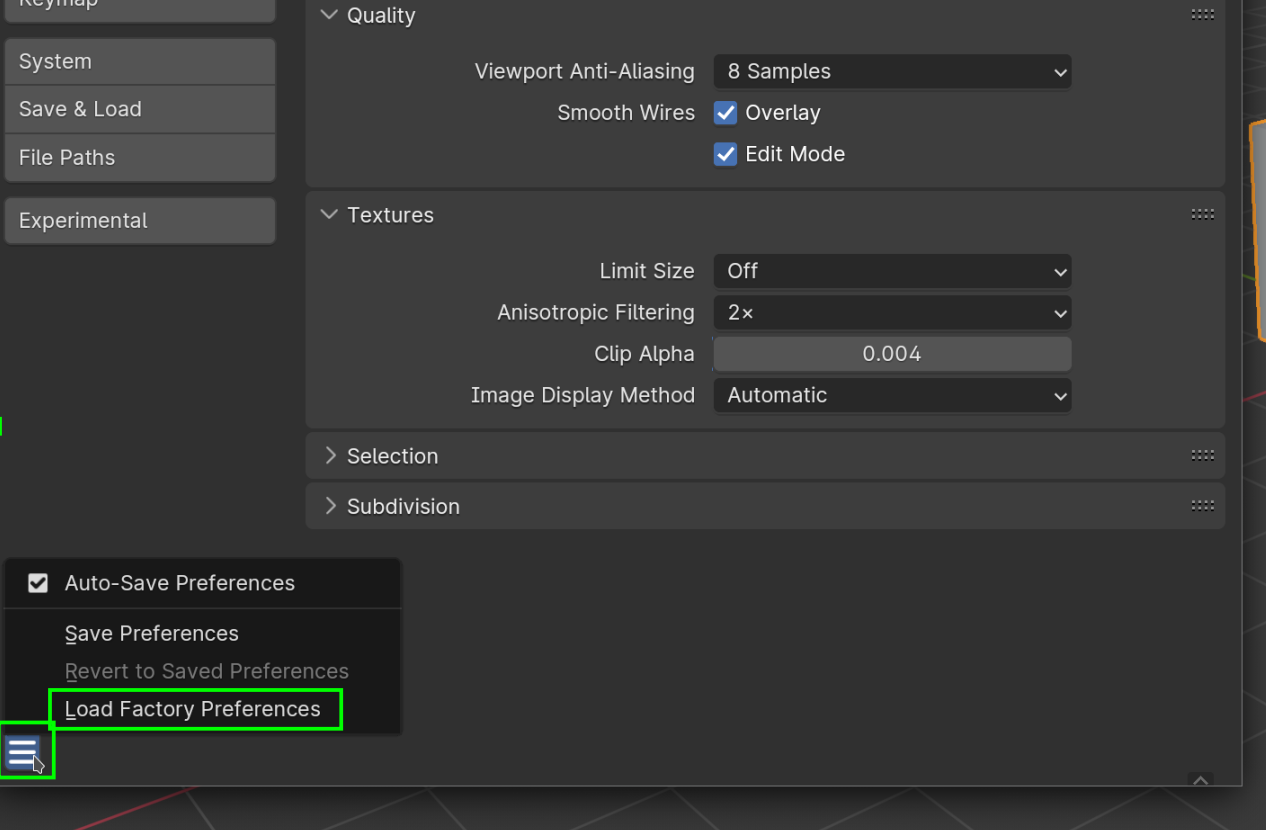Click the hamburger preferences menu button
This screenshot has width=1266, height=830.
[23, 752]
